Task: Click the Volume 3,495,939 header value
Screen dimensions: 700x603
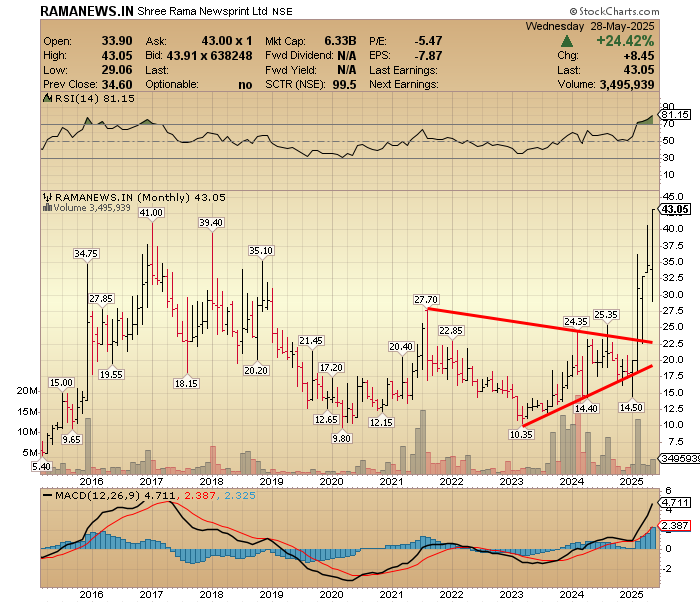Action: pyautogui.click(x=627, y=84)
